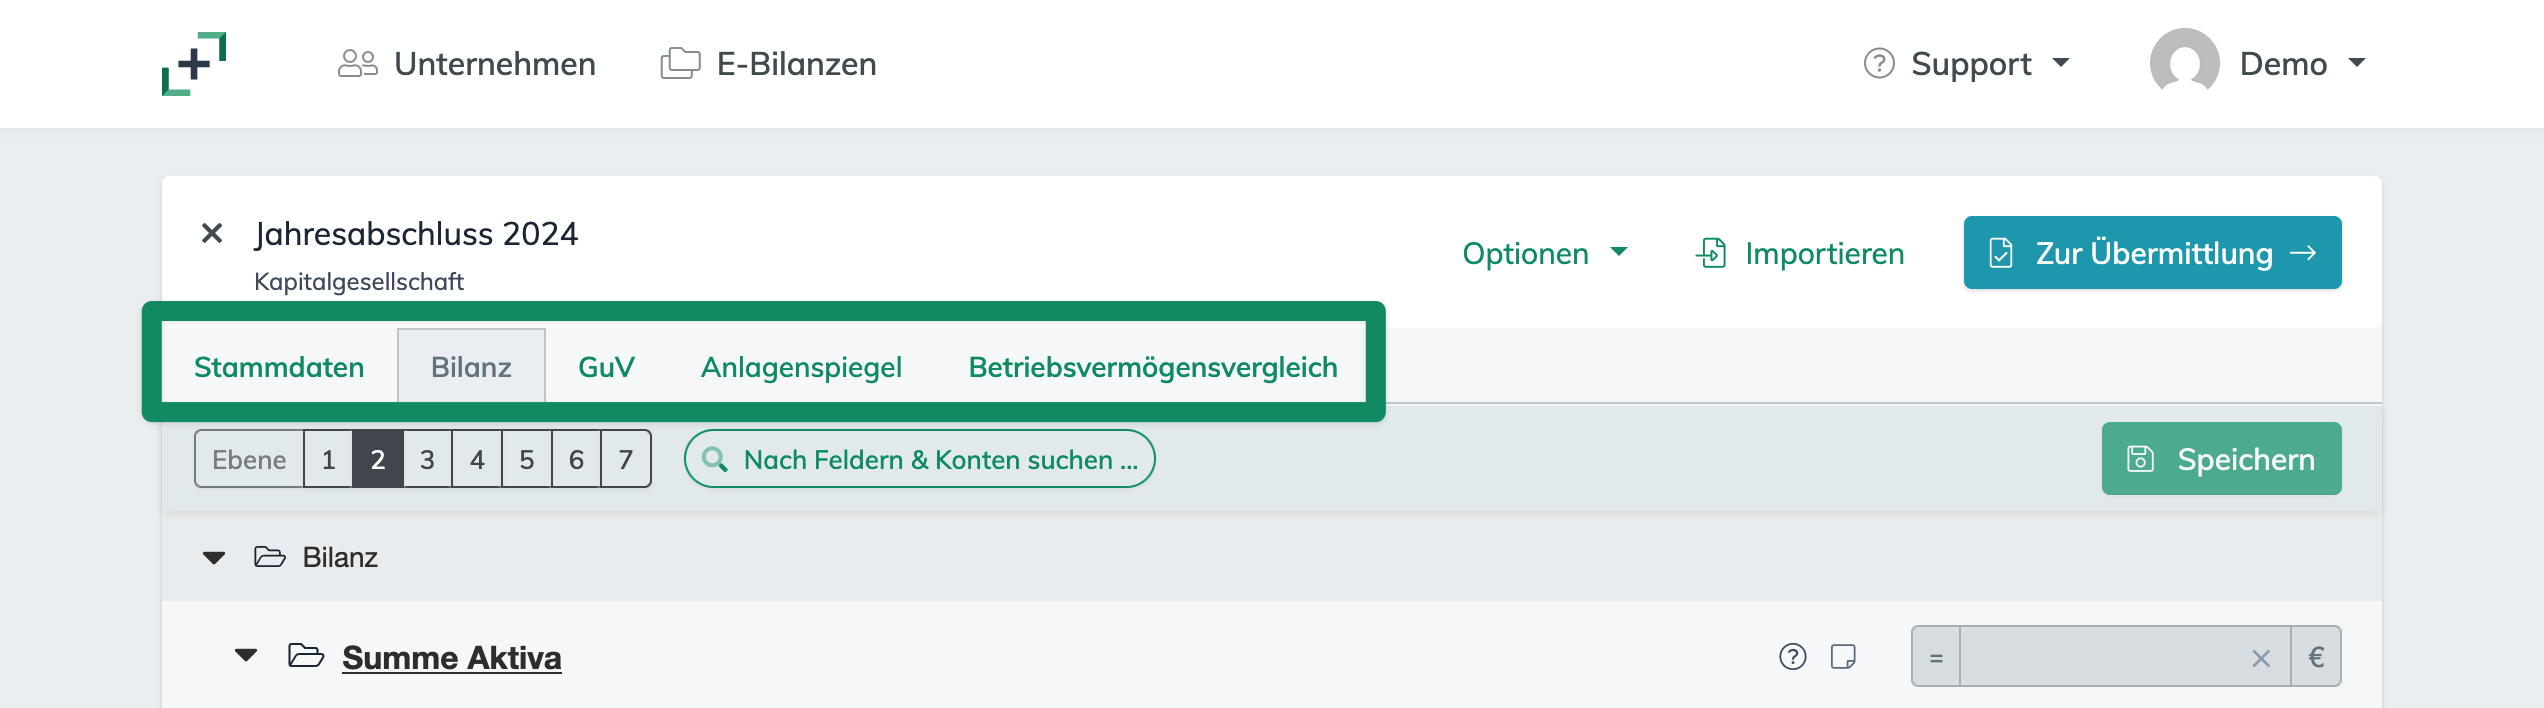
Task: Click the Support question mark icon
Action: 1878,62
